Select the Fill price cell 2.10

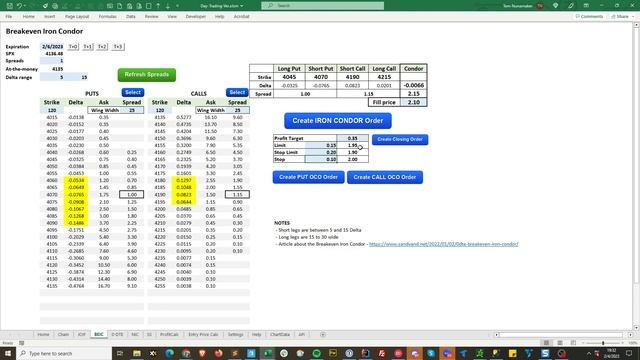tap(413, 102)
